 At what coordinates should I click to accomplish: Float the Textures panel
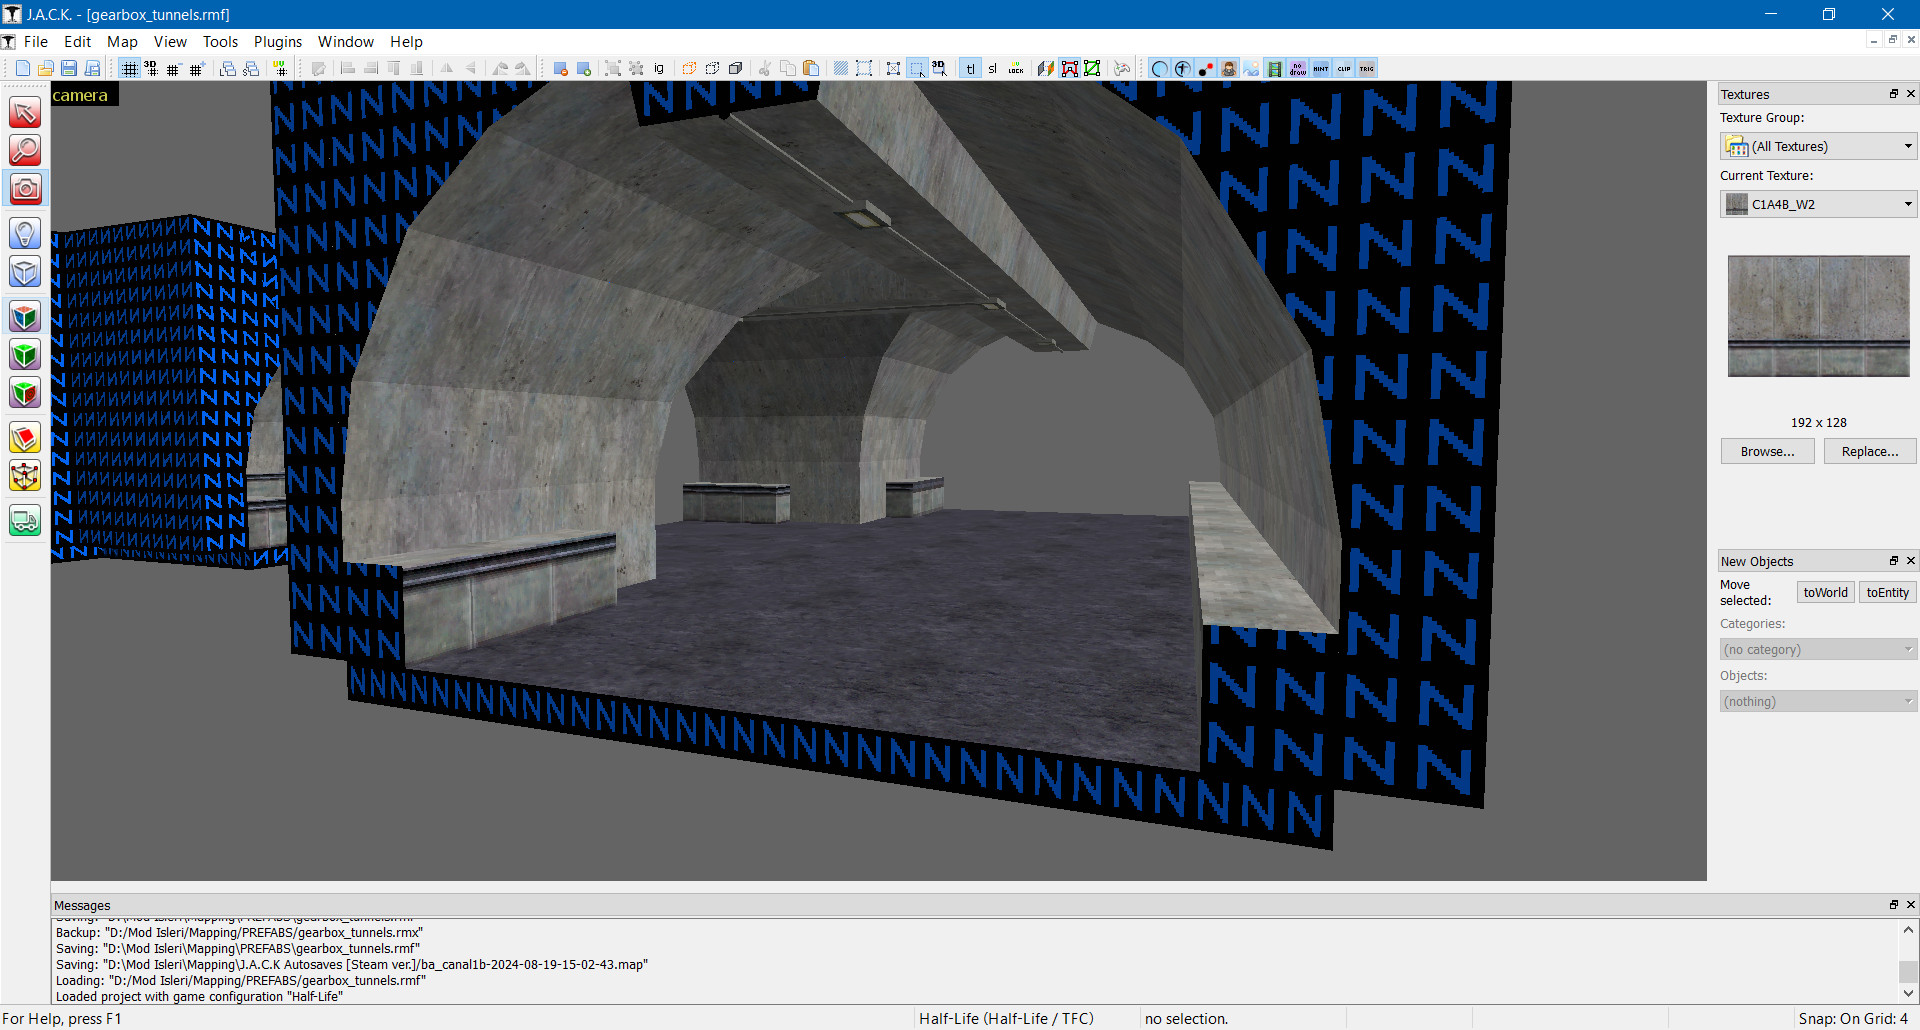click(1893, 94)
